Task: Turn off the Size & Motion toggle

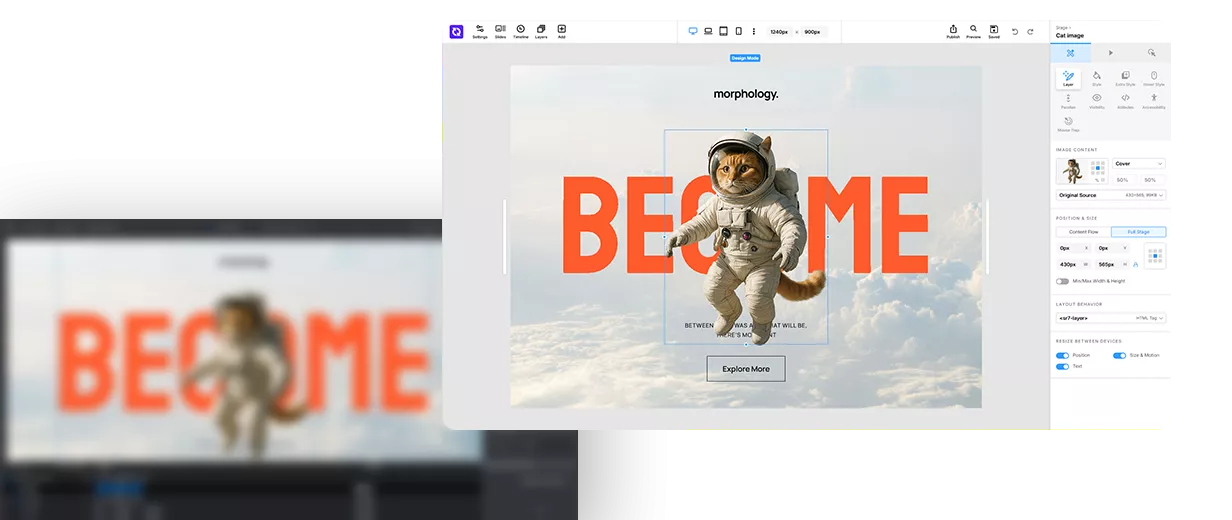Action: click(x=1119, y=355)
